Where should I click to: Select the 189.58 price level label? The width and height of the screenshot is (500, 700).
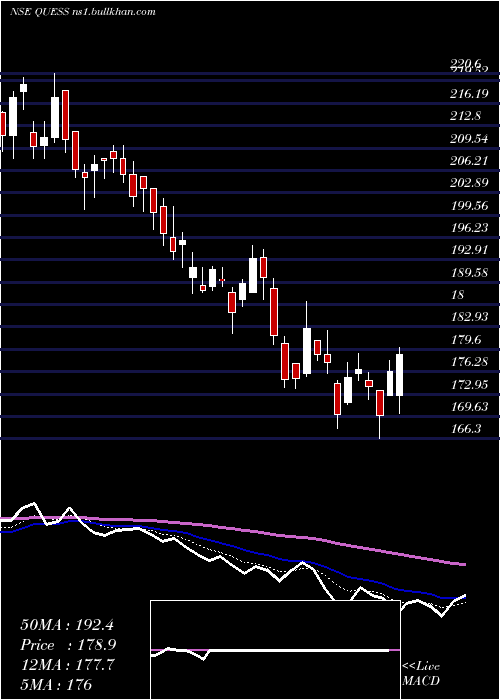pos(469,272)
